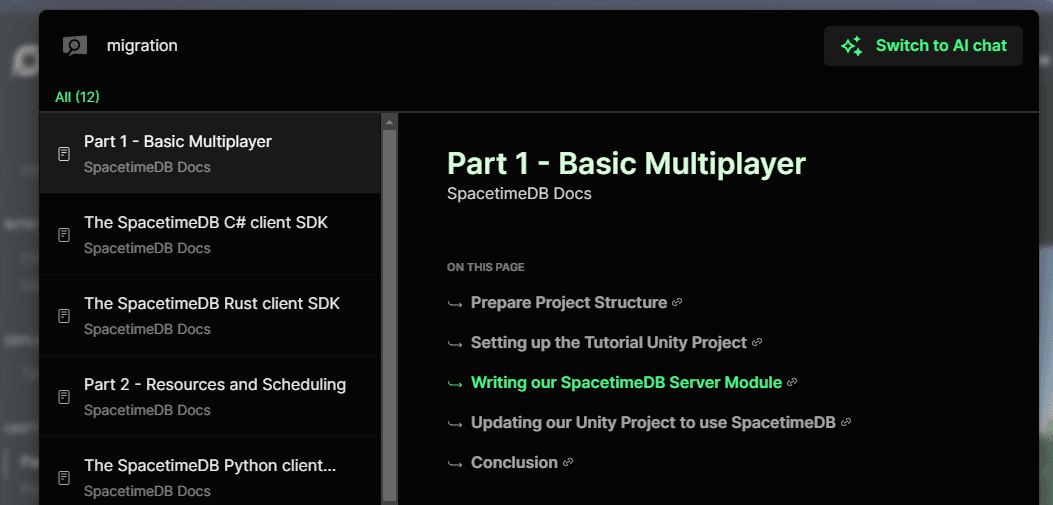The width and height of the screenshot is (1053, 505).
Task: Click document icon beside Python client result
Action: click(x=64, y=477)
